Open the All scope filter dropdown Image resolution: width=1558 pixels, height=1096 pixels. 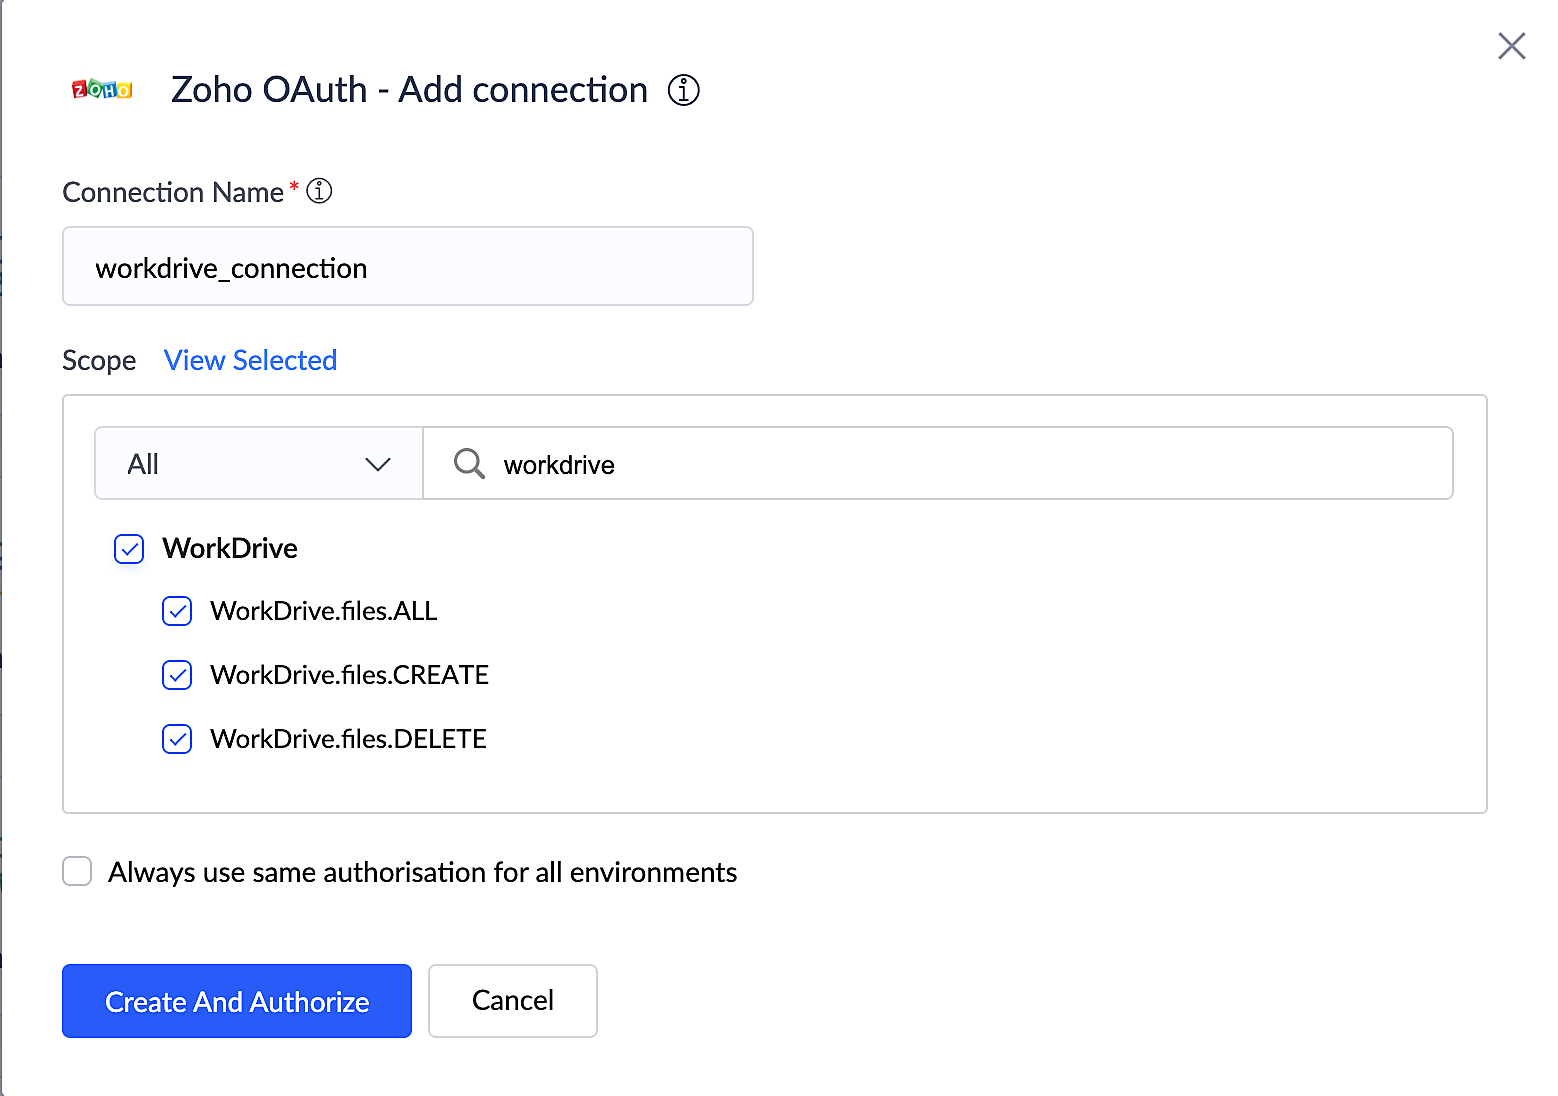258,463
